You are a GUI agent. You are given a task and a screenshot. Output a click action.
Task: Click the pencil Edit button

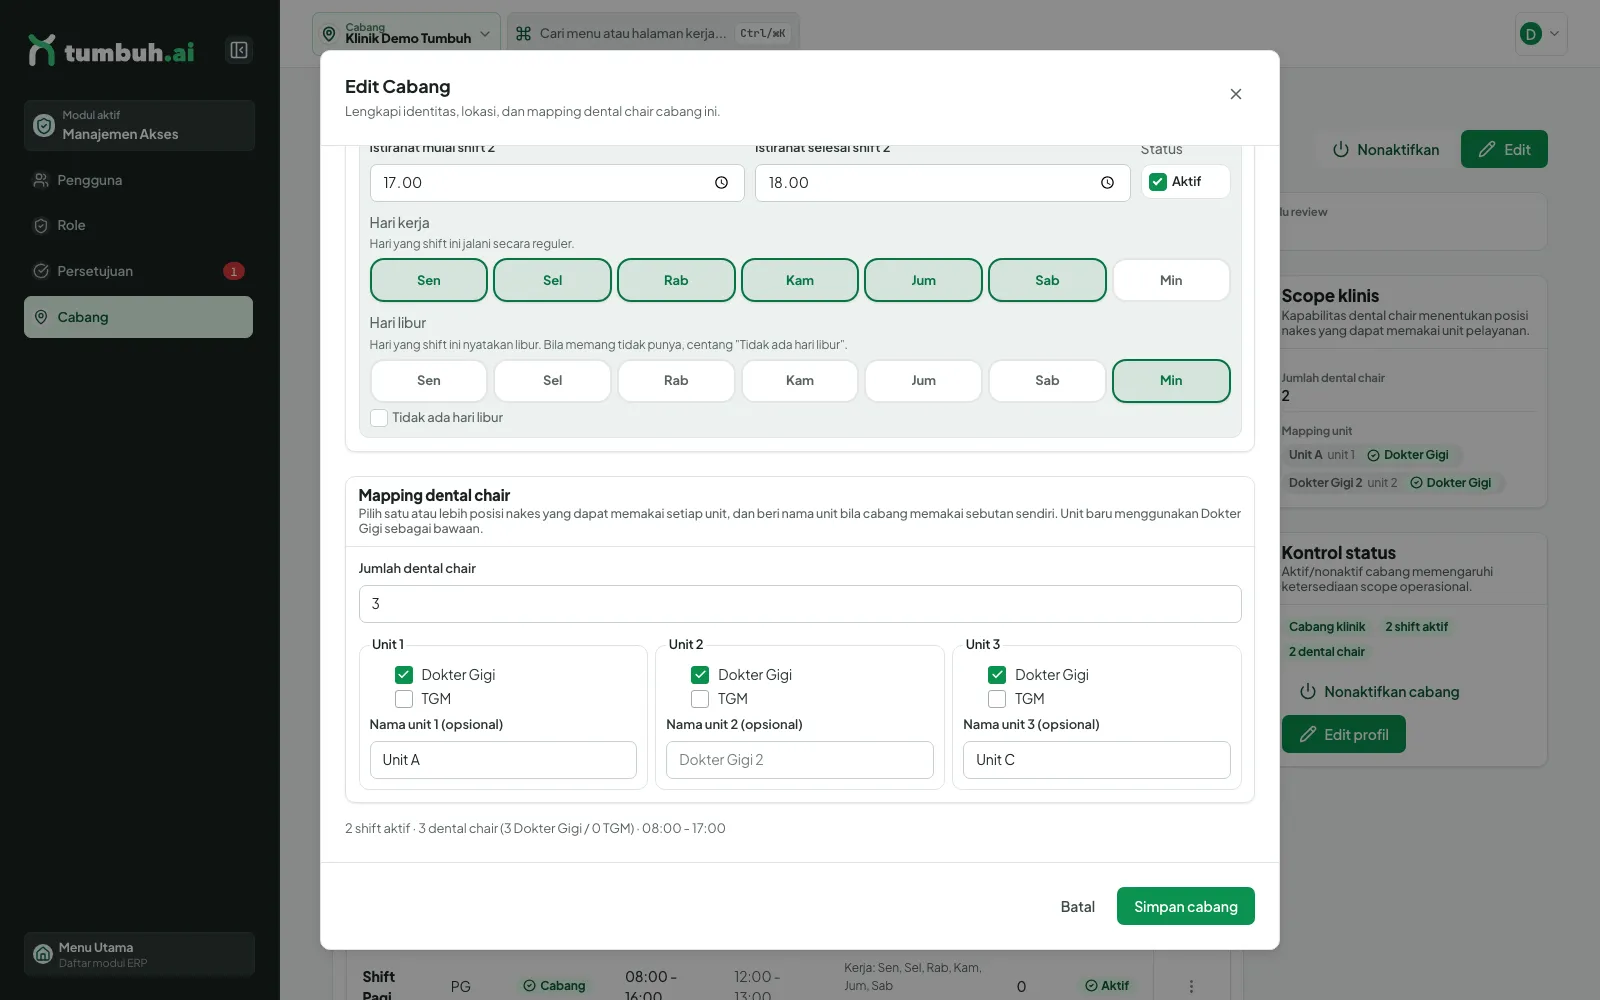[1504, 150]
